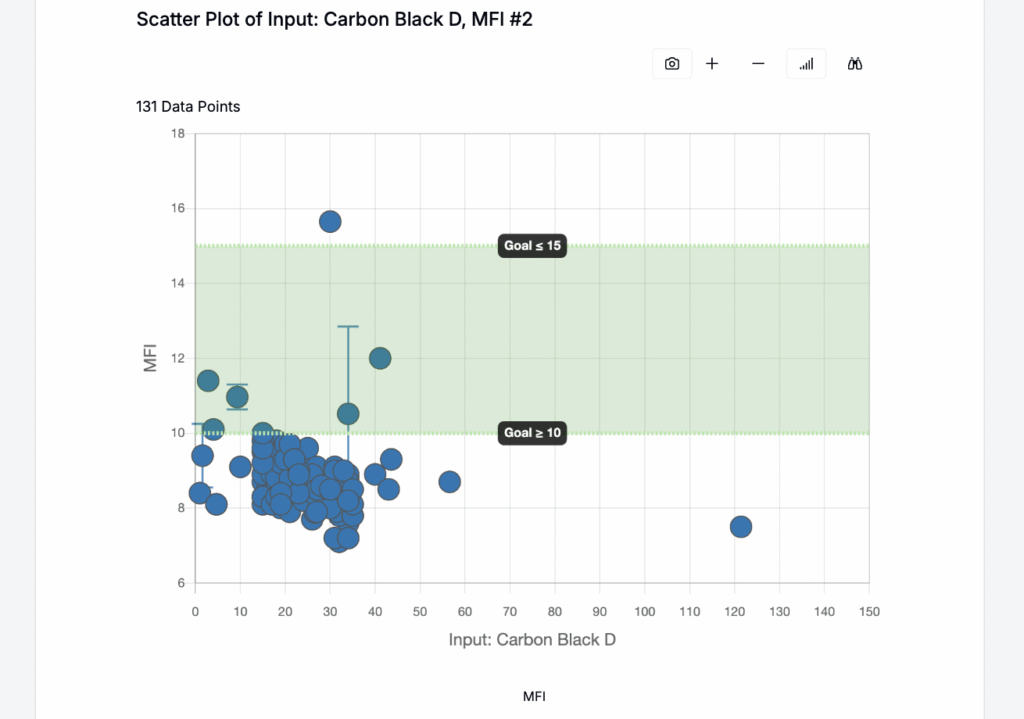
Task: Click the '131 Data Points' text
Action: coord(188,106)
